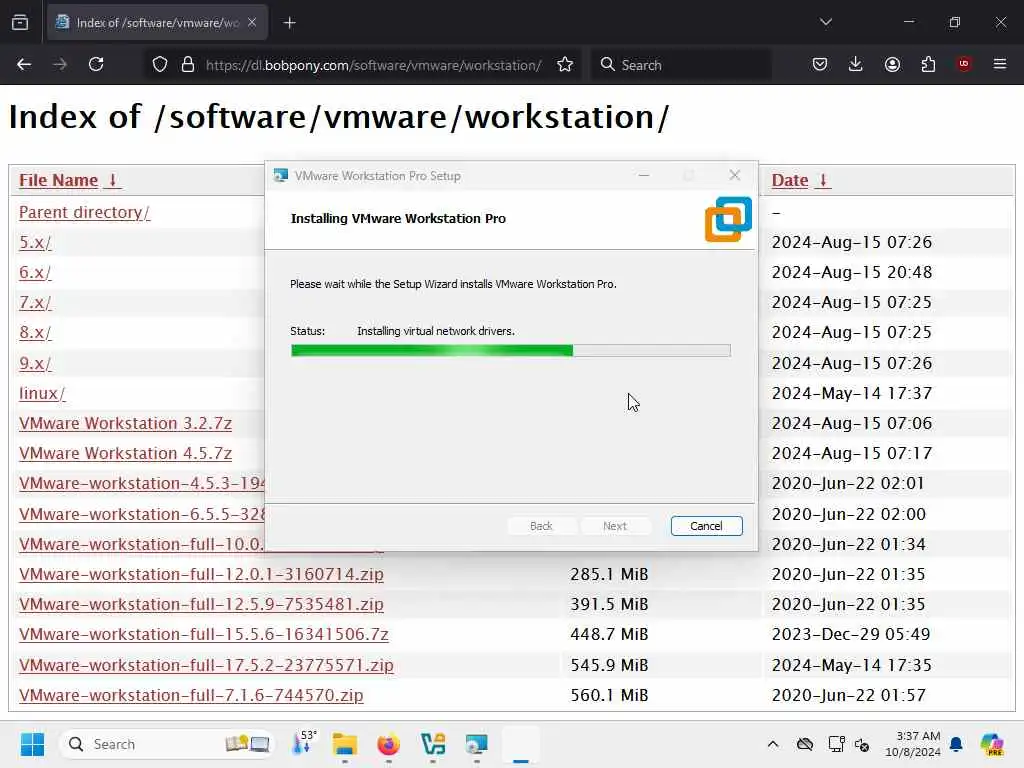Click the setup installation progress bar
This screenshot has height=768, width=1024.
pyautogui.click(x=511, y=351)
